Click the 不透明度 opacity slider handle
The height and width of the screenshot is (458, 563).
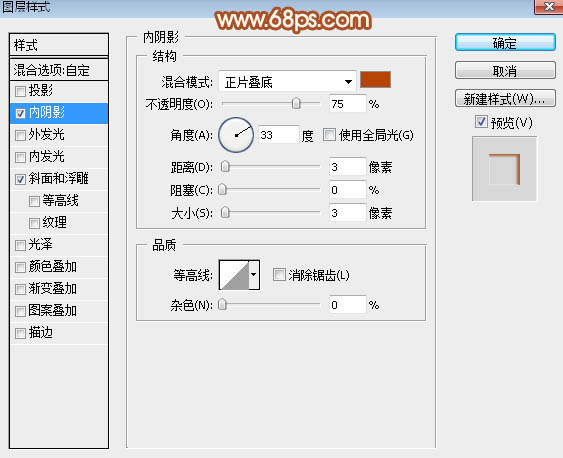[296, 104]
